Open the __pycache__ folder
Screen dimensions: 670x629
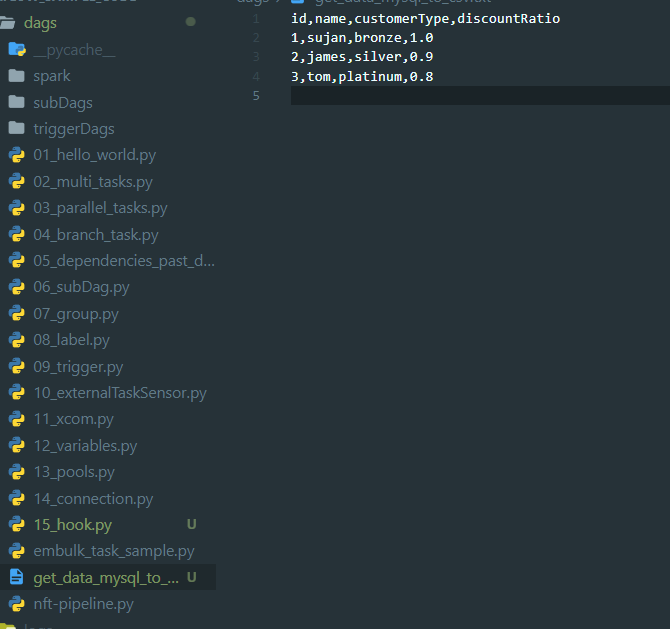[74, 50]
